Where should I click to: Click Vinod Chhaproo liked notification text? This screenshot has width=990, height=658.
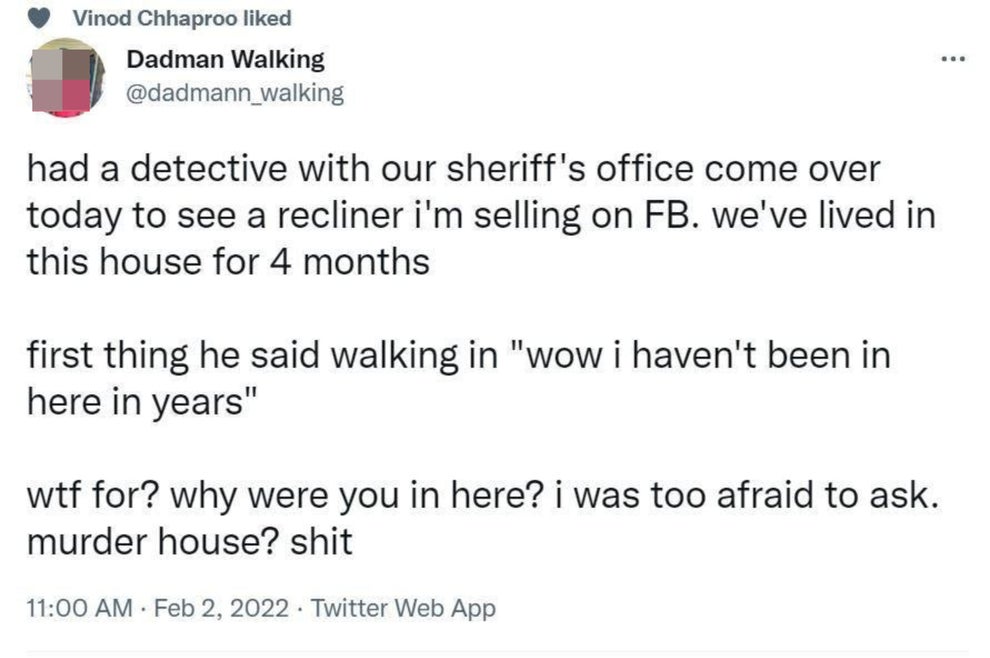pyautogui.click(x=180, y=16)
